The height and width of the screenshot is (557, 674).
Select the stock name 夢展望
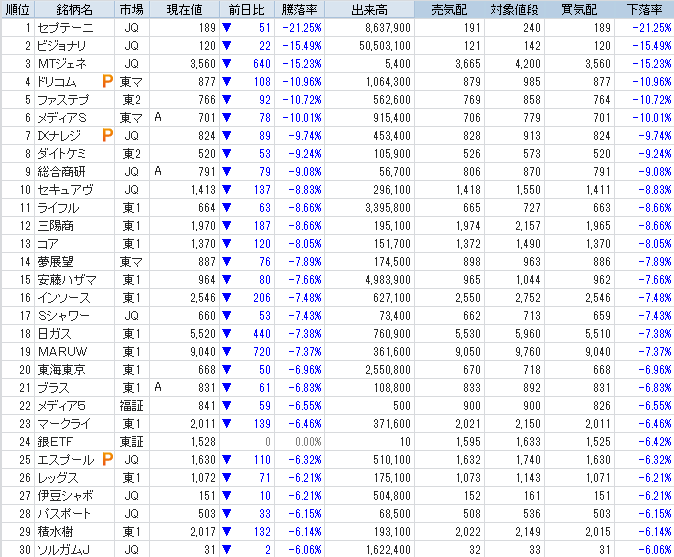[55, 262]
